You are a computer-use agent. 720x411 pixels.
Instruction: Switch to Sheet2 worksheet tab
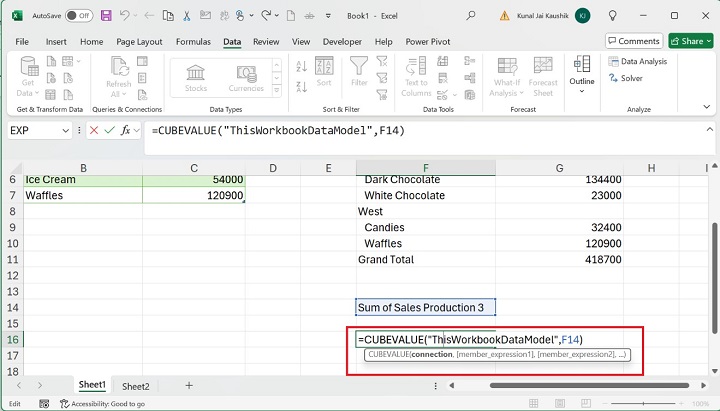[x=135, y=386]
